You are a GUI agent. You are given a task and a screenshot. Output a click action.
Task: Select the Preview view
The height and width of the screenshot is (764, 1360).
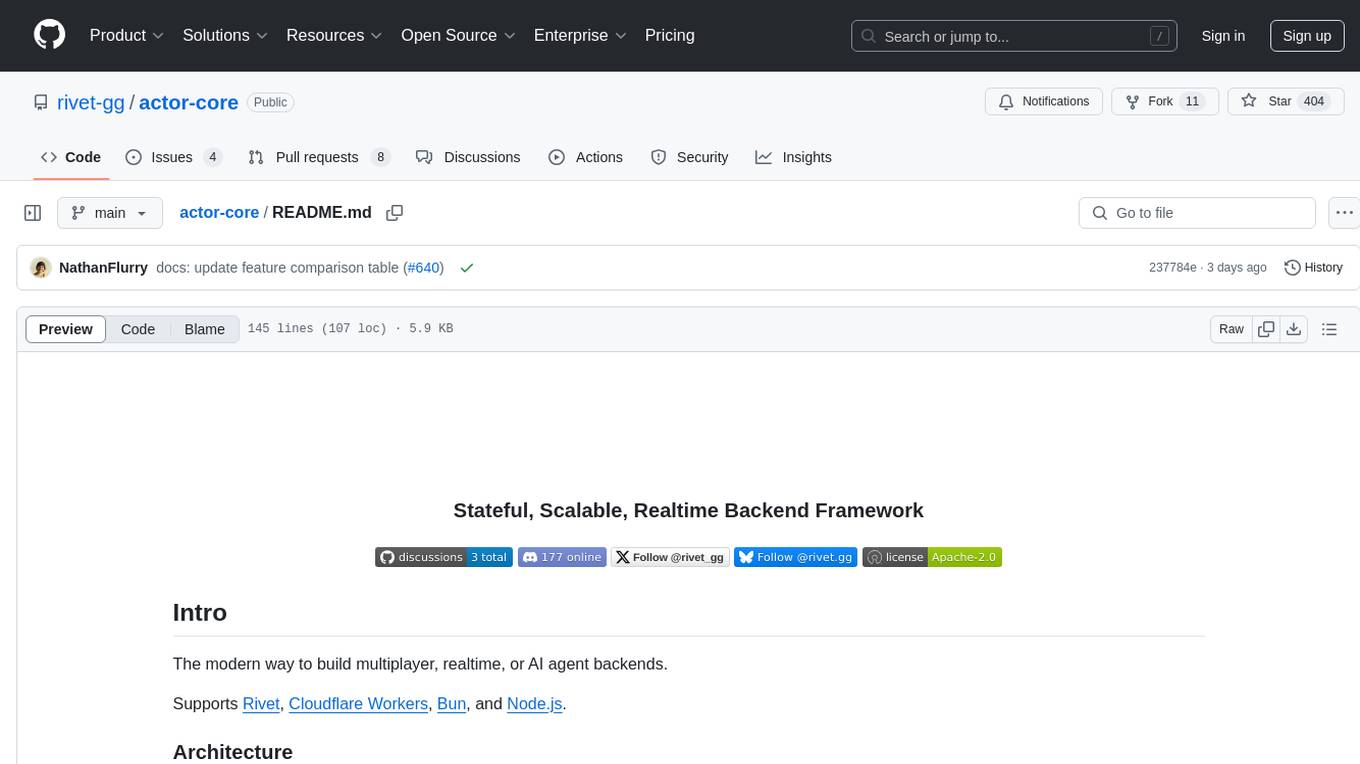[66, 329]
